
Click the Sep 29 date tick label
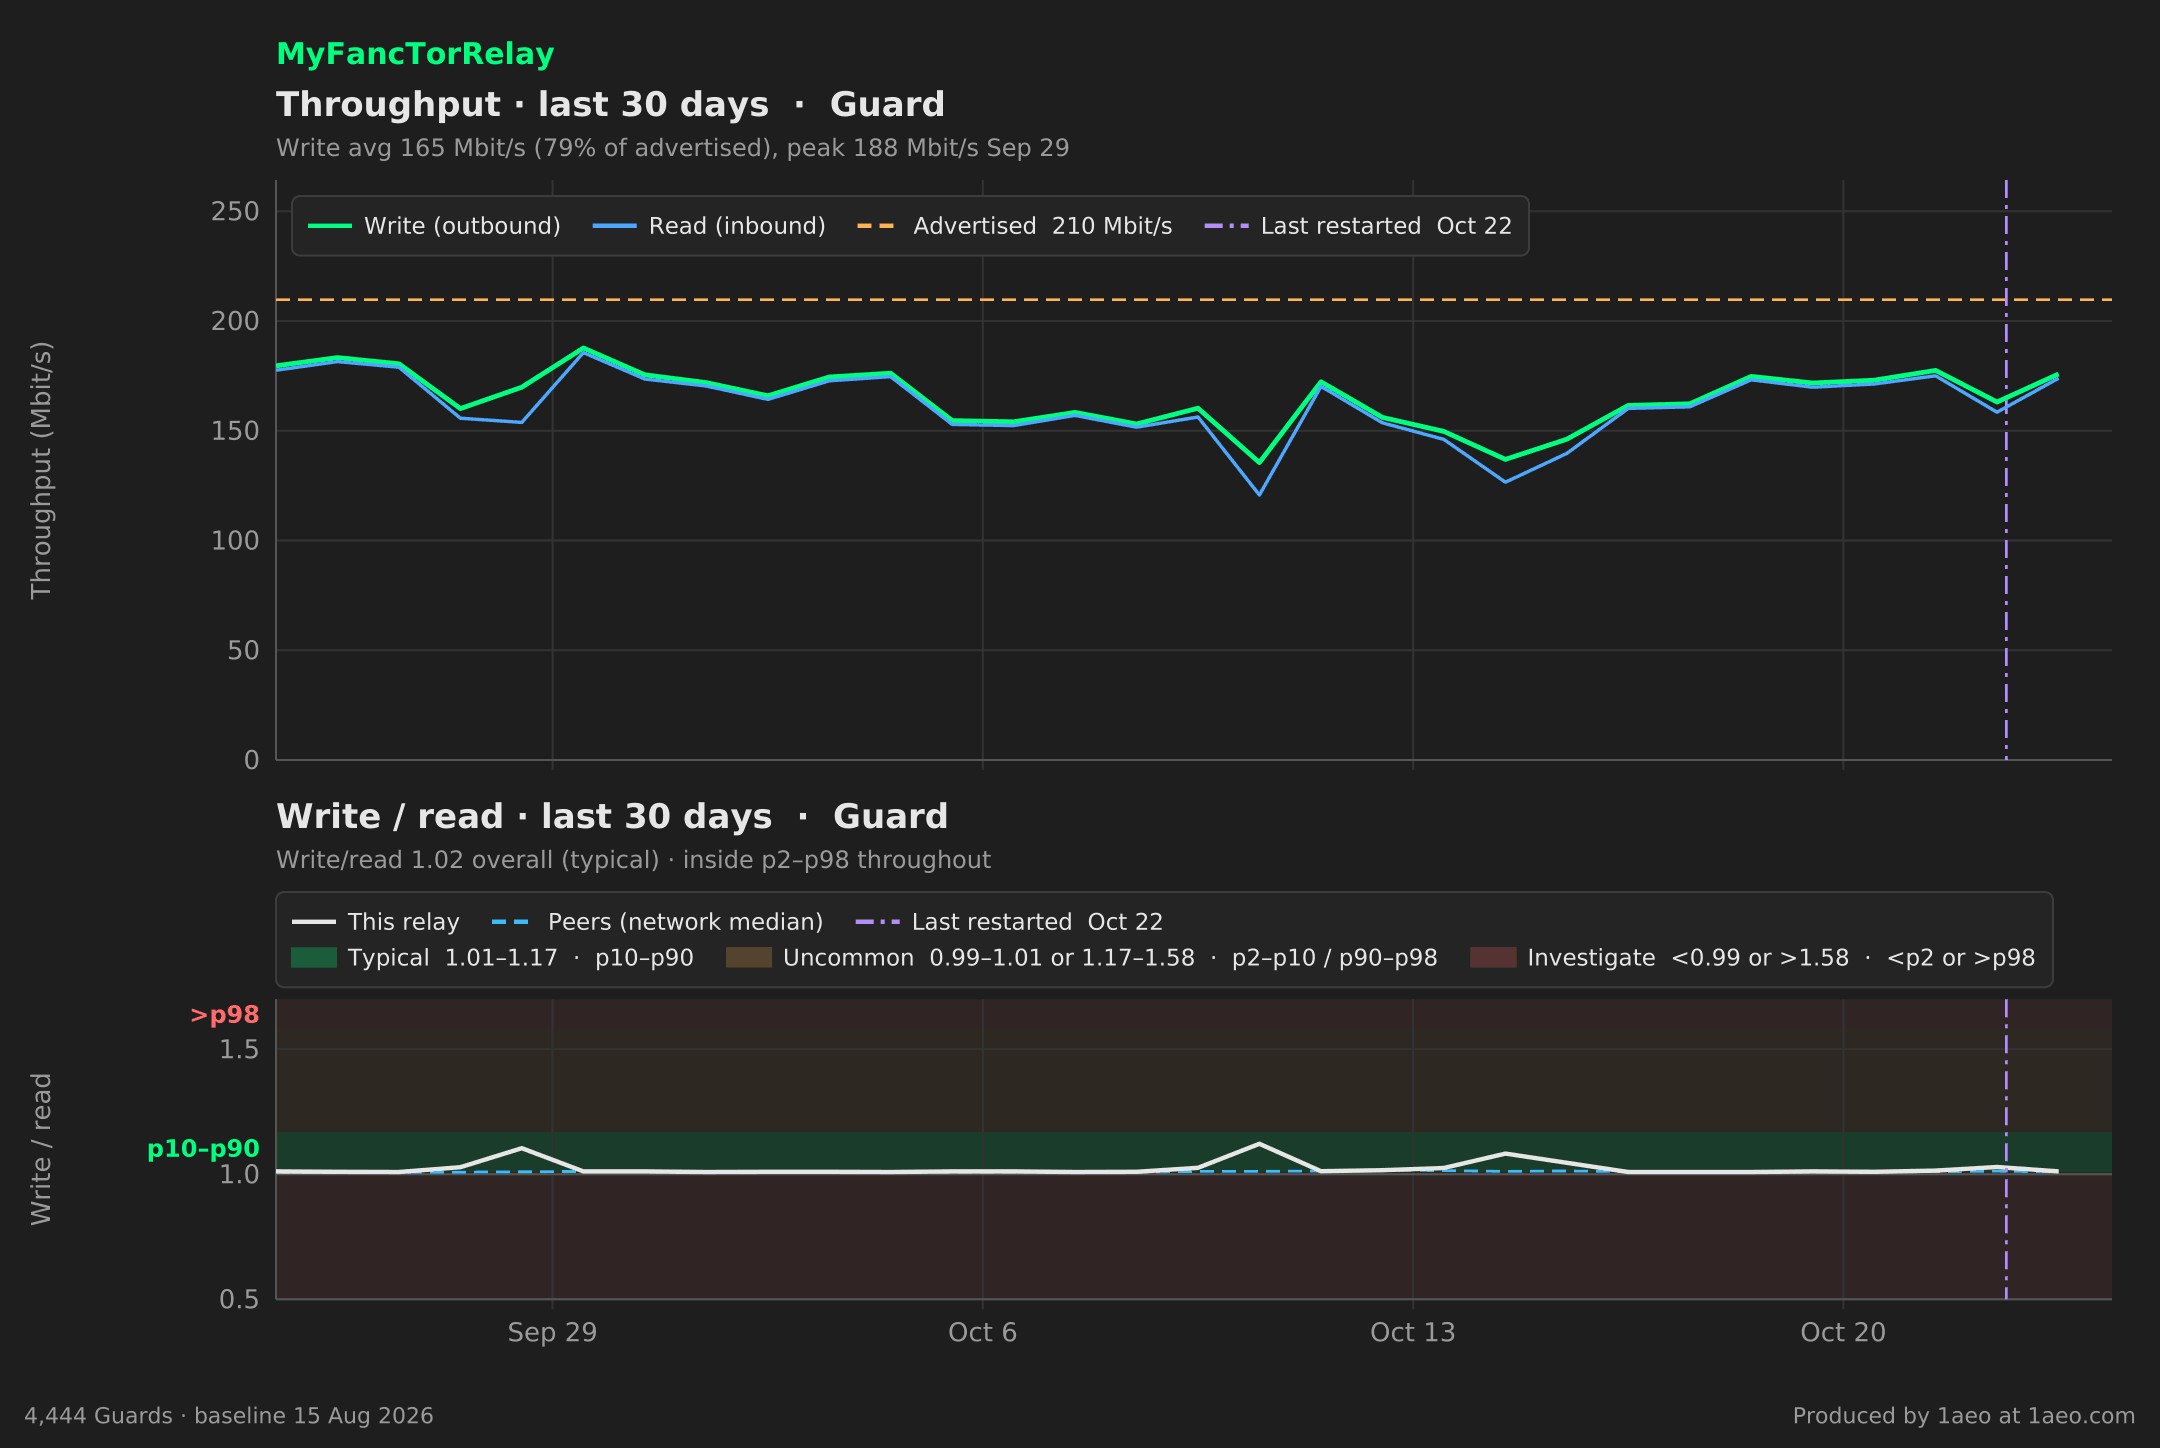tap(552, 1333)
